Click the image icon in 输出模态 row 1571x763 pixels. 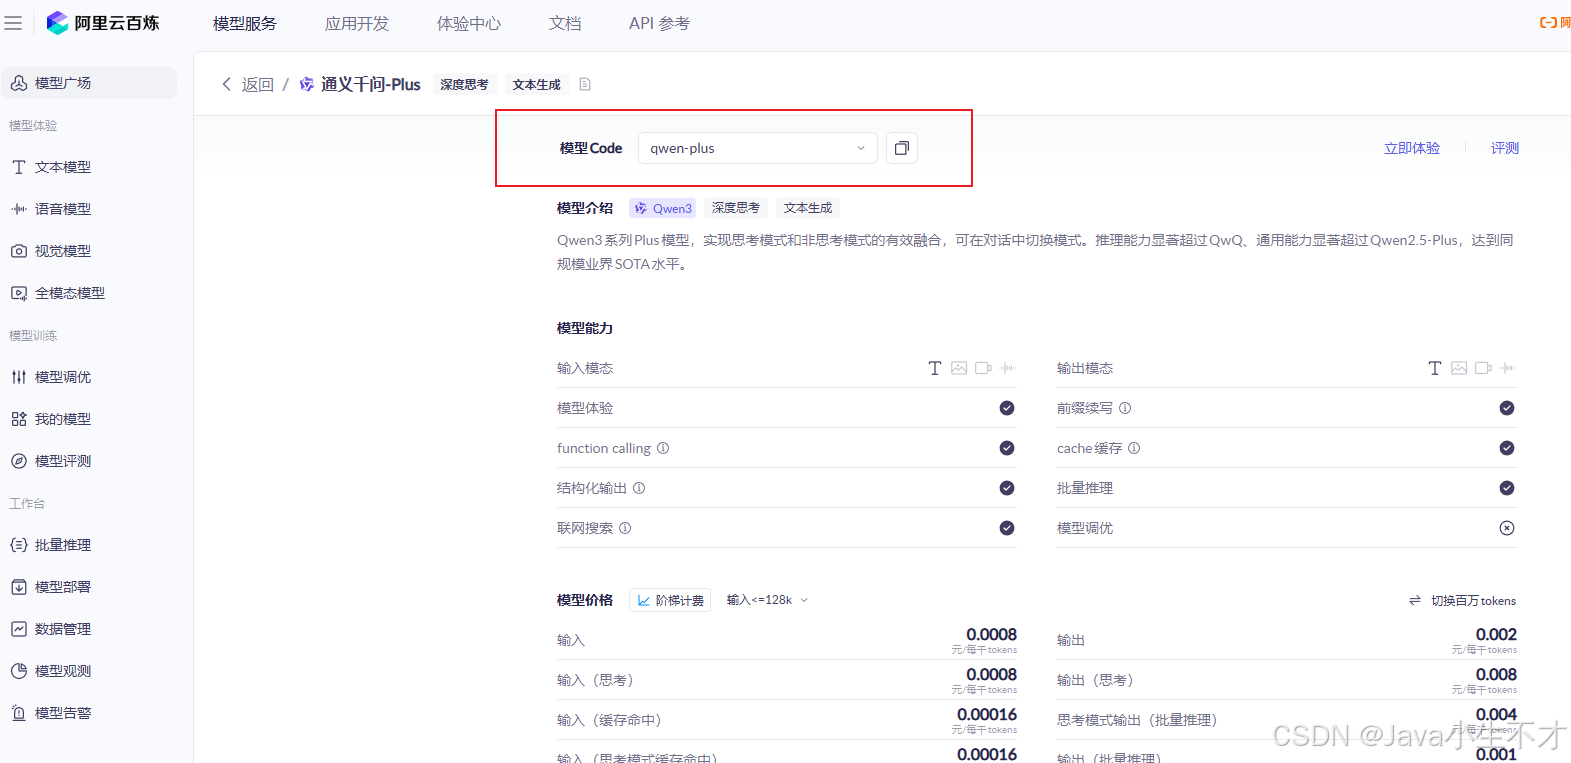1459,368
